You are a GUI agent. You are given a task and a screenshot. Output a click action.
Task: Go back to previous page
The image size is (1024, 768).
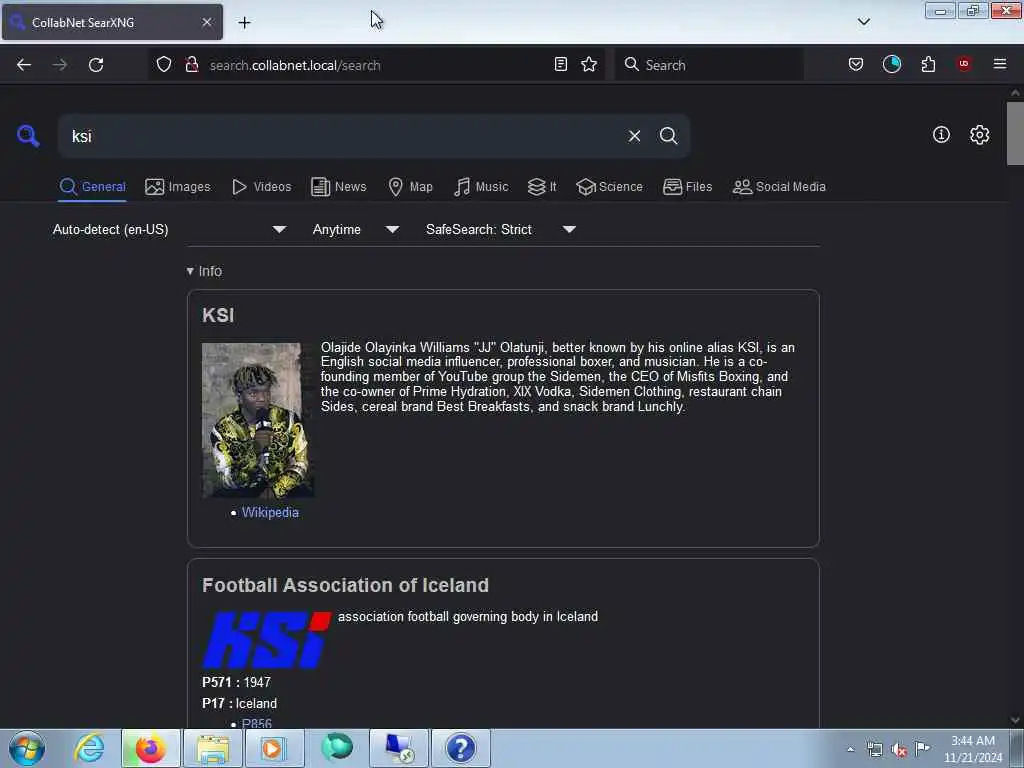tap(24, 65)
